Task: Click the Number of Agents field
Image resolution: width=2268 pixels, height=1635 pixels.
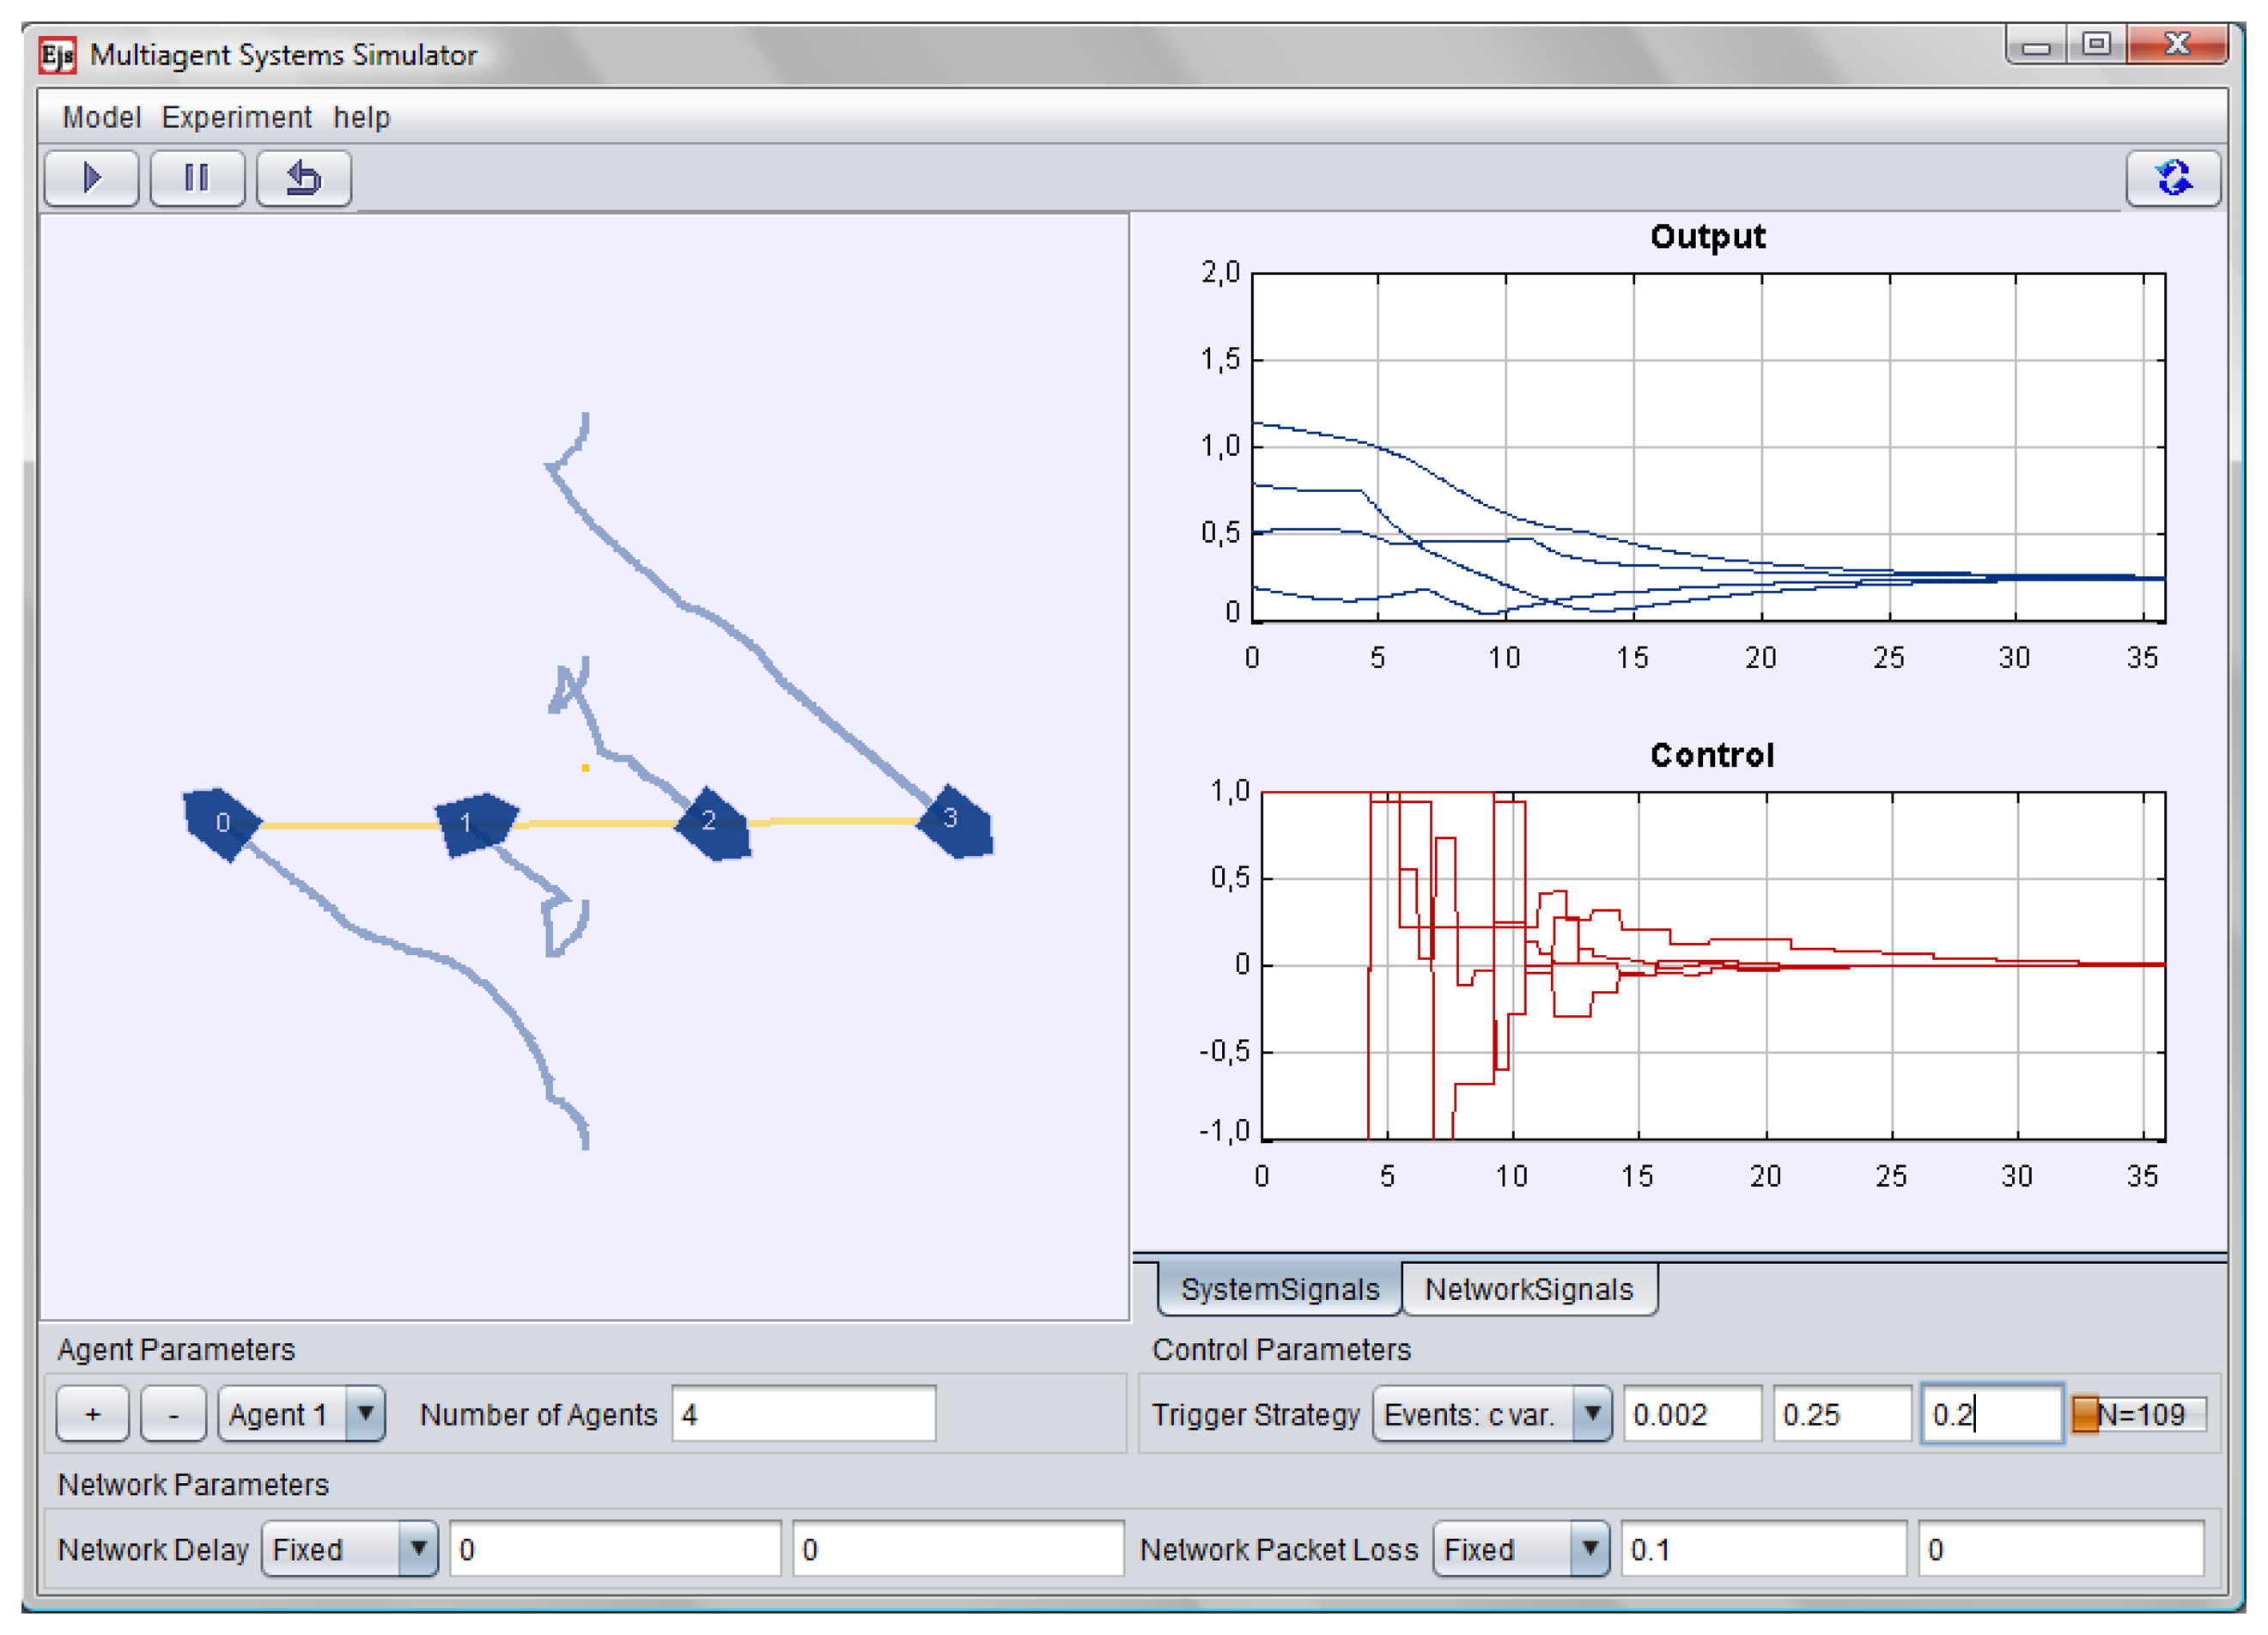Action: coord(803,1414)
